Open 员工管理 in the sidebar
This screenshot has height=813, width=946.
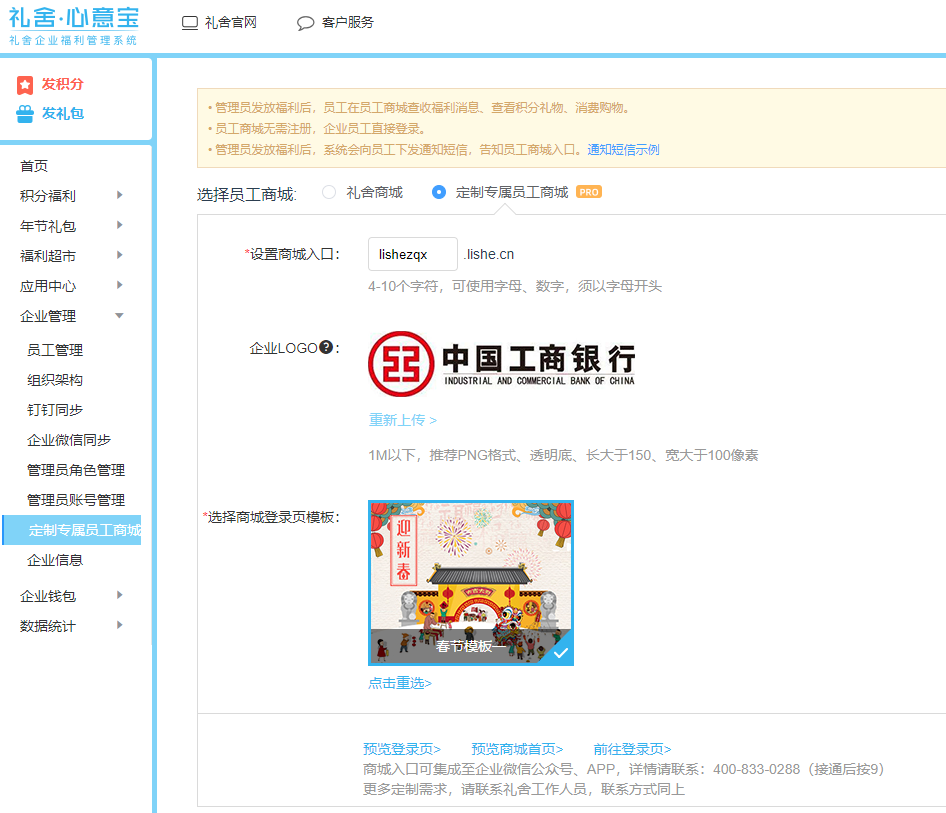tap(55, 350)
